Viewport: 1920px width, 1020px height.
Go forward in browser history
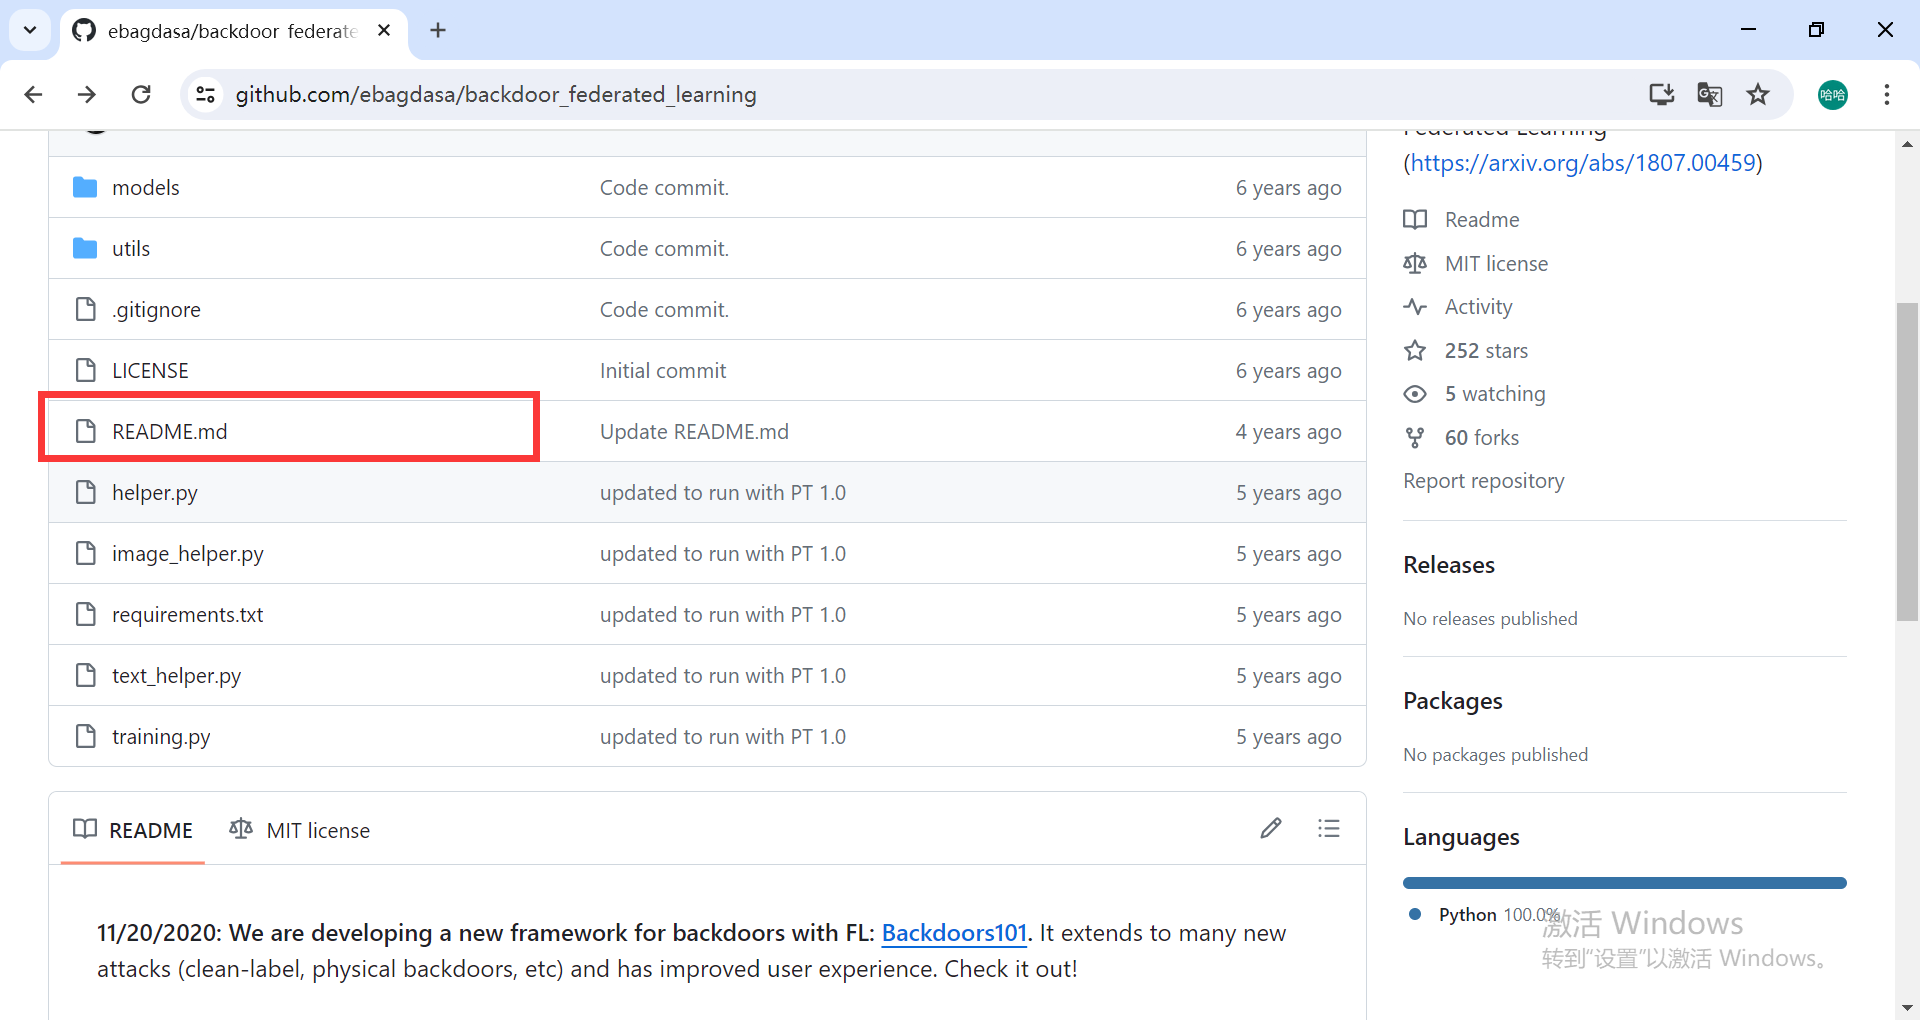tap(87, 94)
